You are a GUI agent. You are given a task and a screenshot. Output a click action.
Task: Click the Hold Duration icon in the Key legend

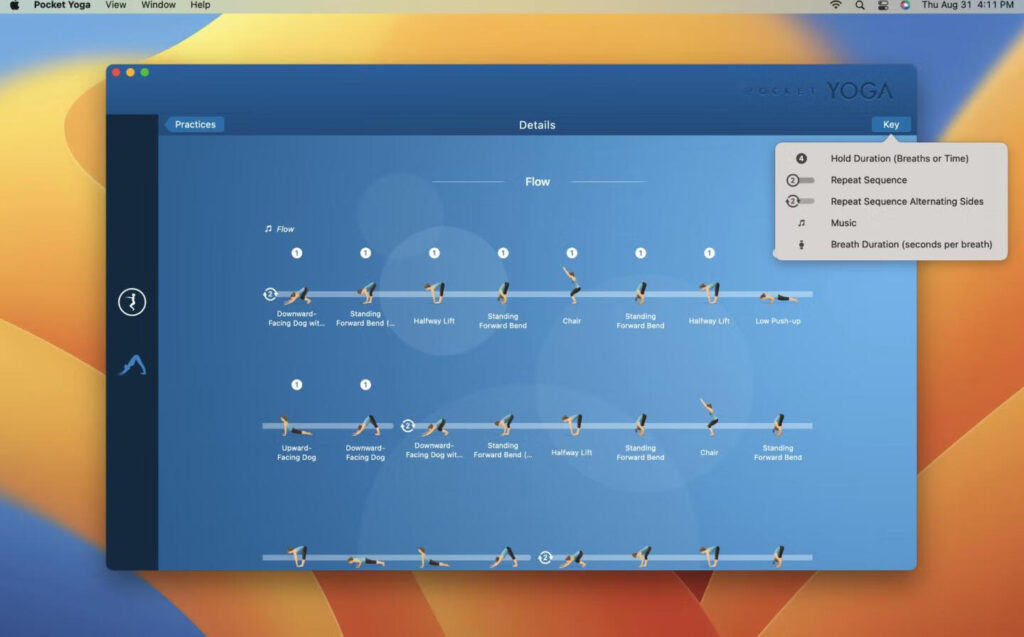point(803,158)
